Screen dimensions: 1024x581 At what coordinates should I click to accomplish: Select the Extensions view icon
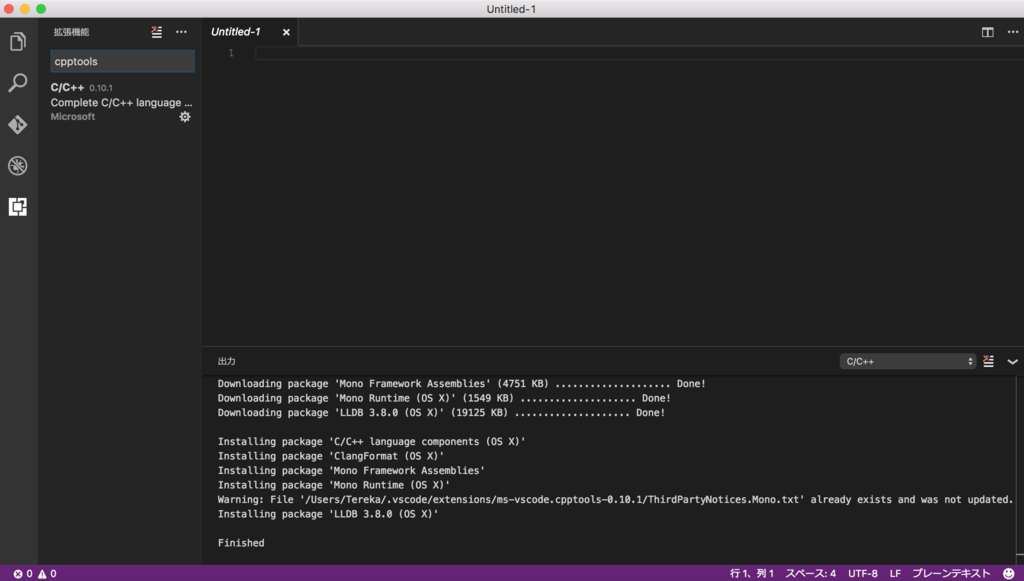click(18, 207)
